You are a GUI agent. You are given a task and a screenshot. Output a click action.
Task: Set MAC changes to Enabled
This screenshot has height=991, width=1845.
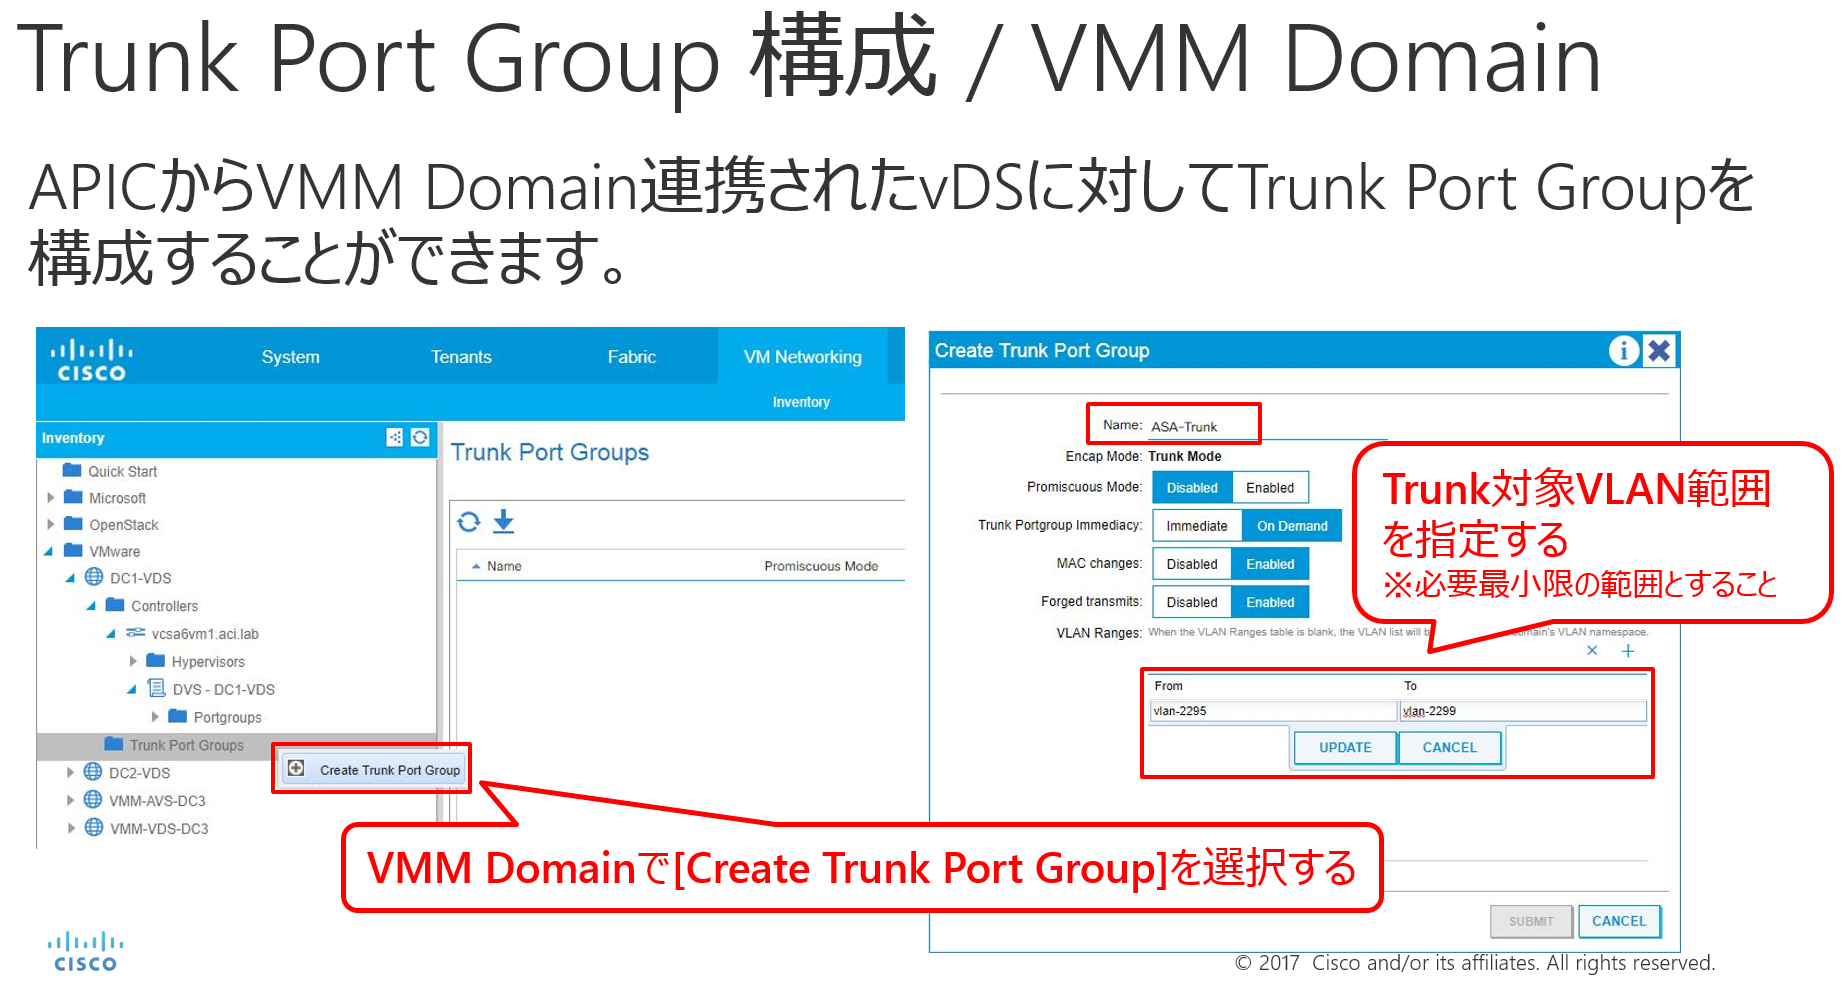(1270, 564)
